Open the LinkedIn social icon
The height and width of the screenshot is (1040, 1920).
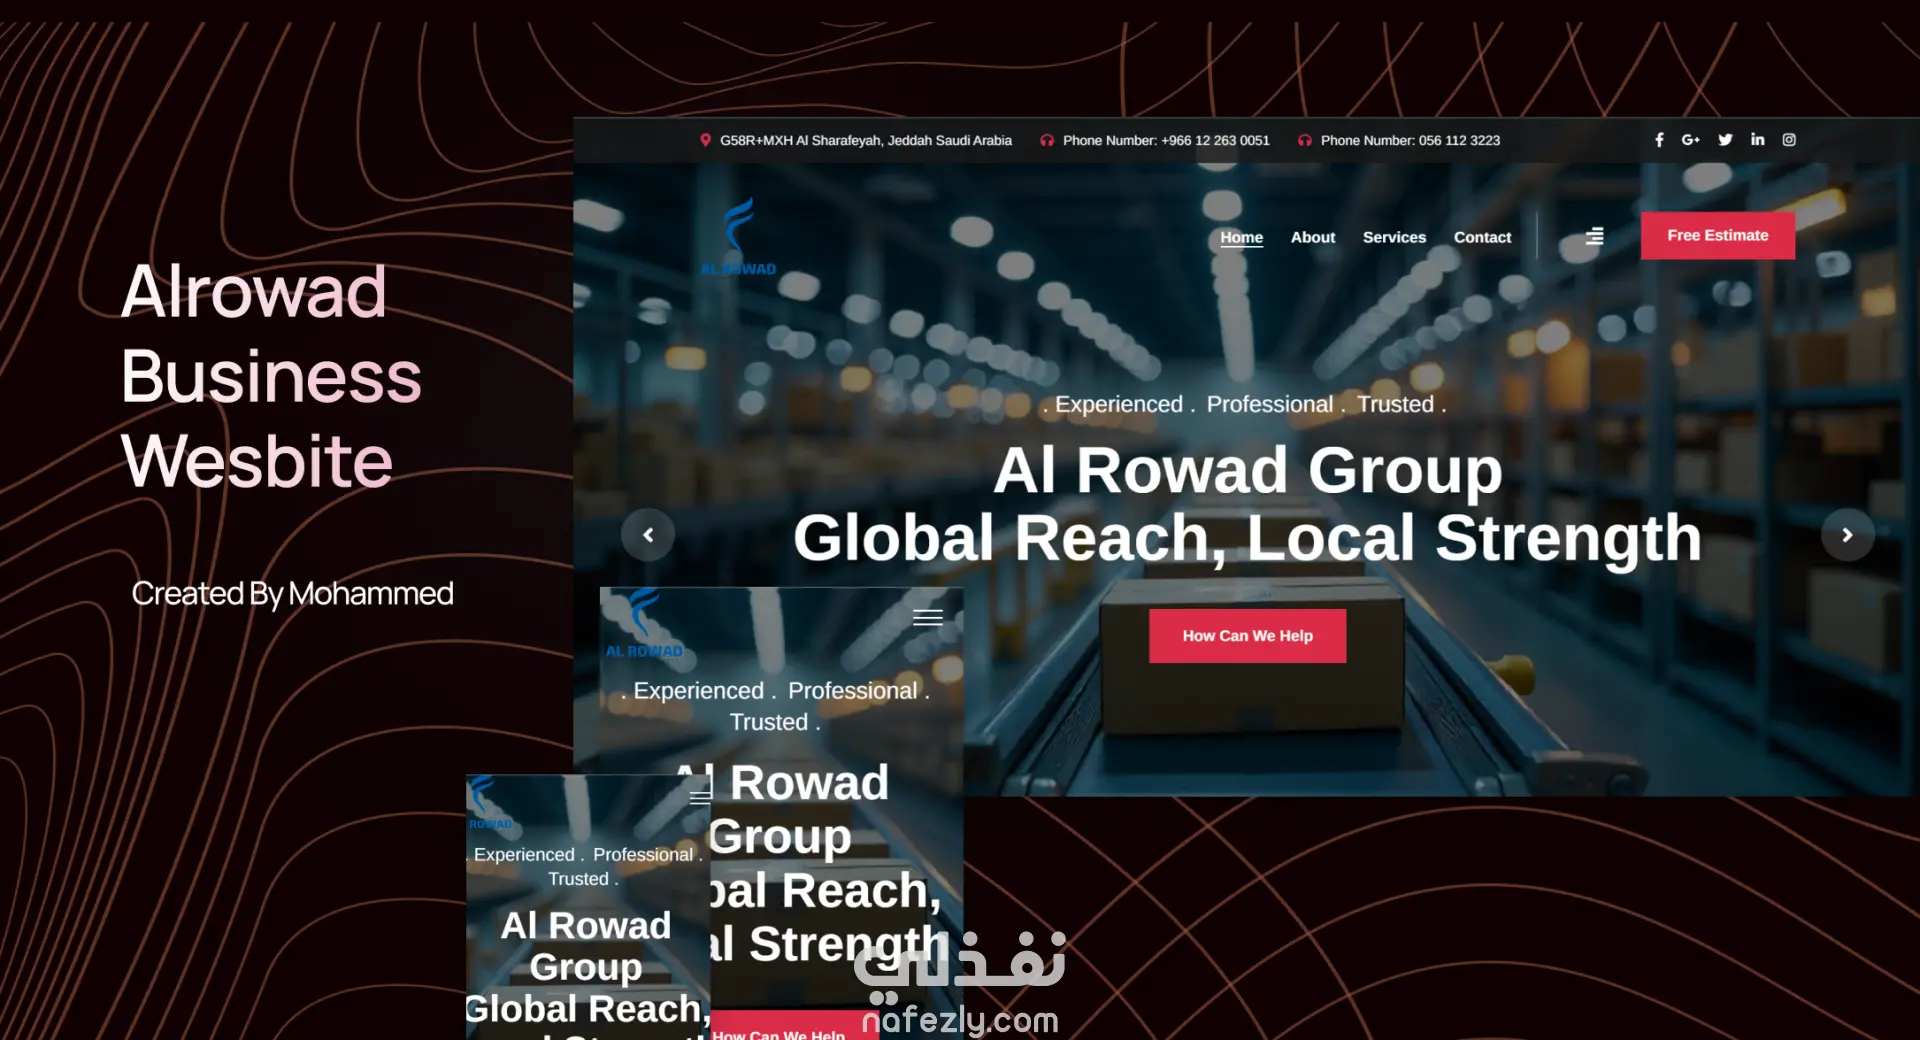(x=1757, y=140)
